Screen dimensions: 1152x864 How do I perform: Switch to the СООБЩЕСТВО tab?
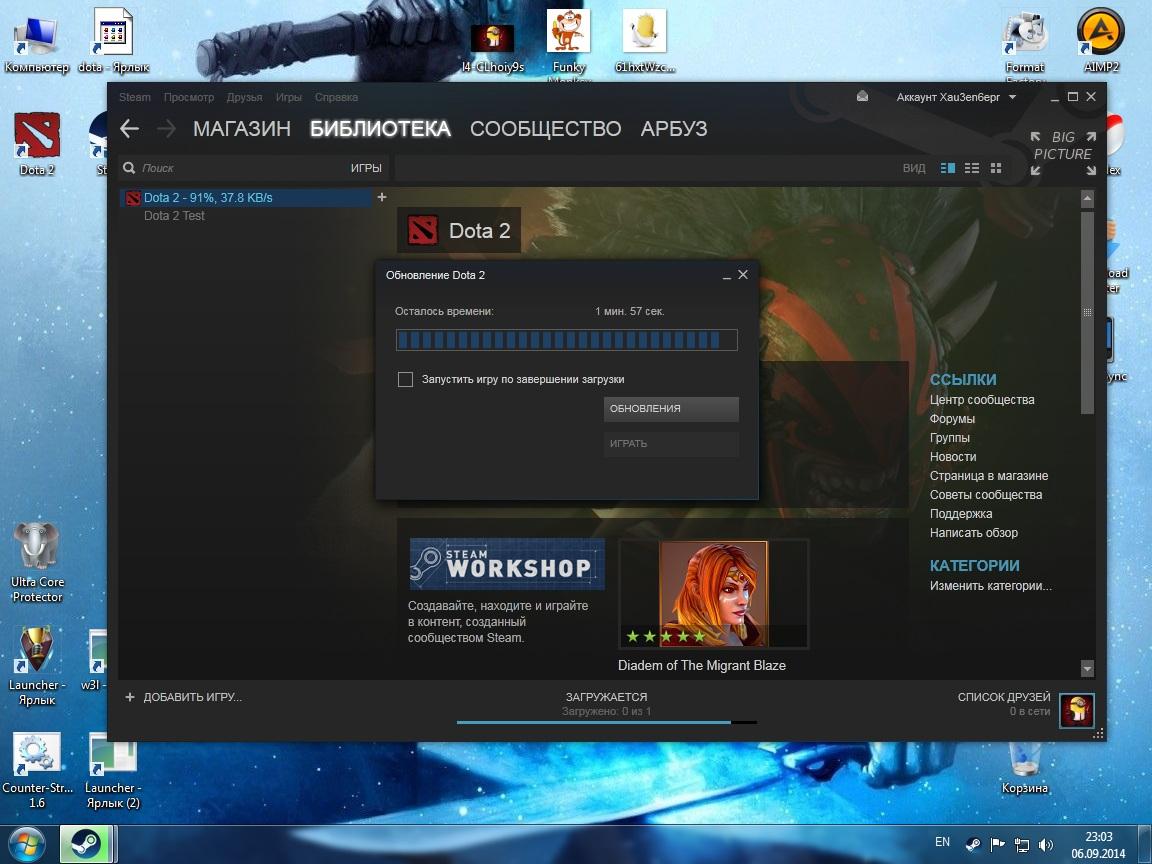coord(545,129)
